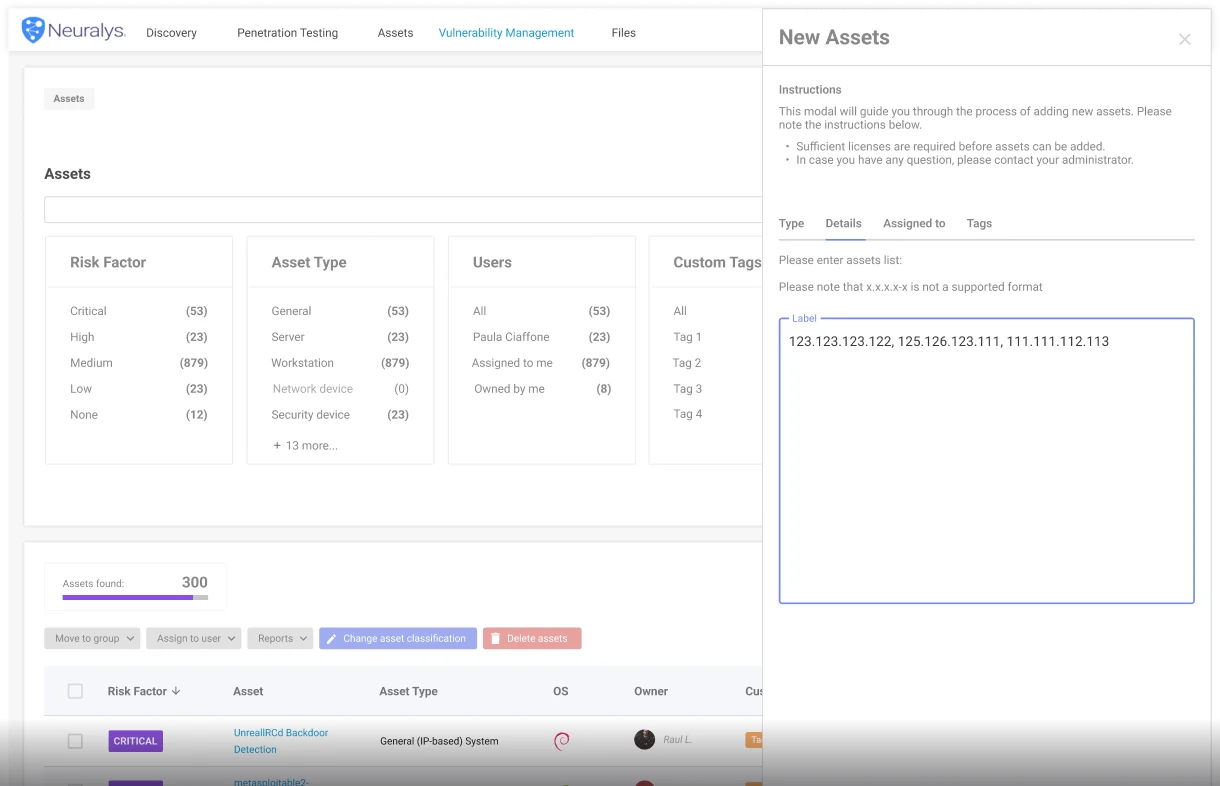Click the trash icon on Delete assets
This screenshot has width=1220, height=786.
pos(495,639)
